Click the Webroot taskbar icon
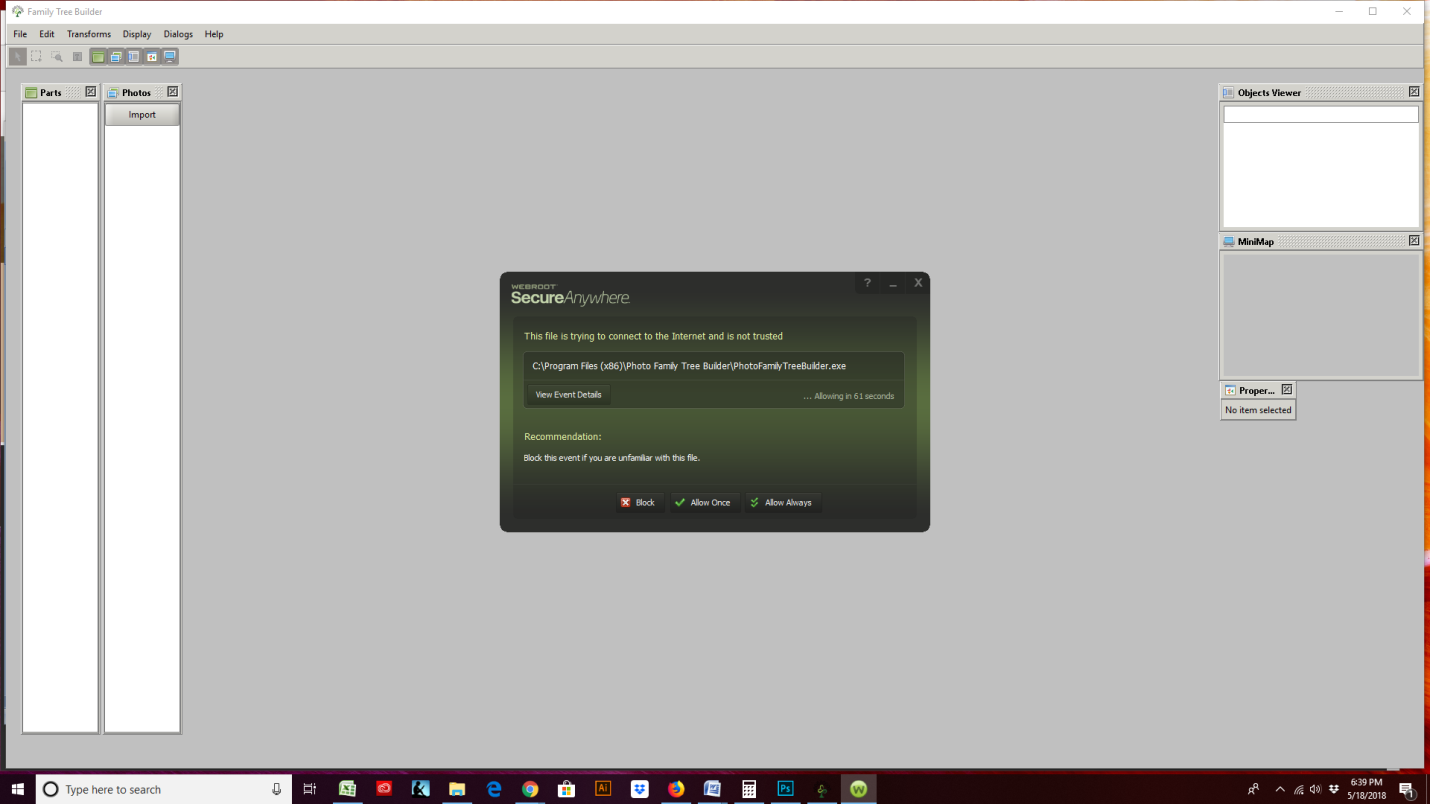The height and width of the screenshot is (804, 1430). click(x=858, y=789)
